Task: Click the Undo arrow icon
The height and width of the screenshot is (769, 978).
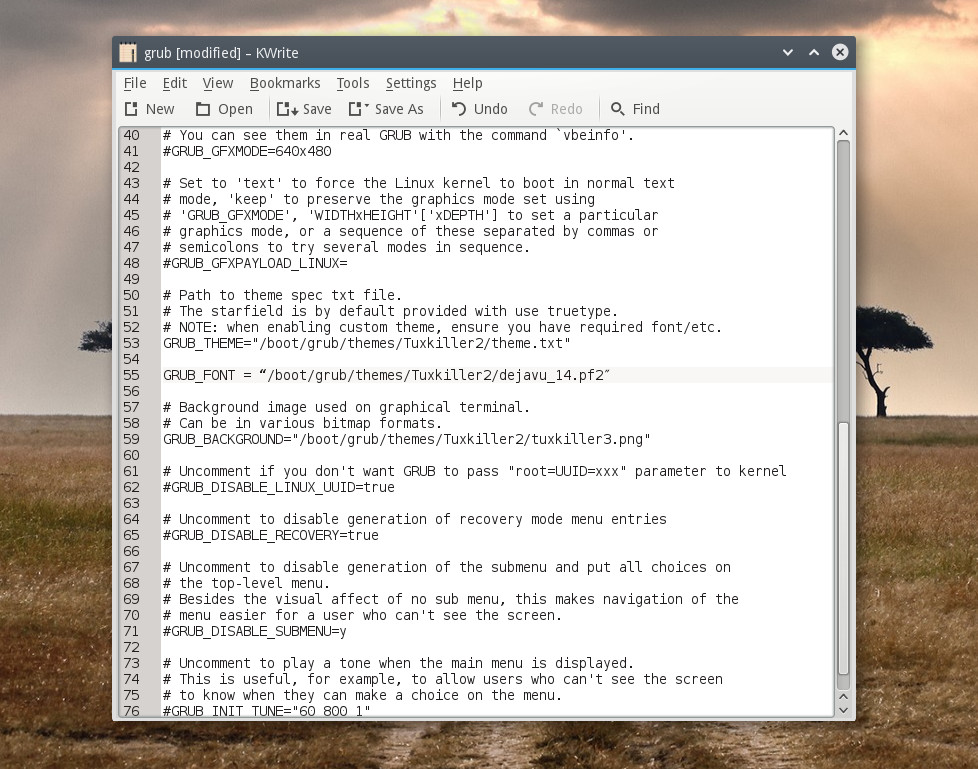Action: (x=459, y=109)
